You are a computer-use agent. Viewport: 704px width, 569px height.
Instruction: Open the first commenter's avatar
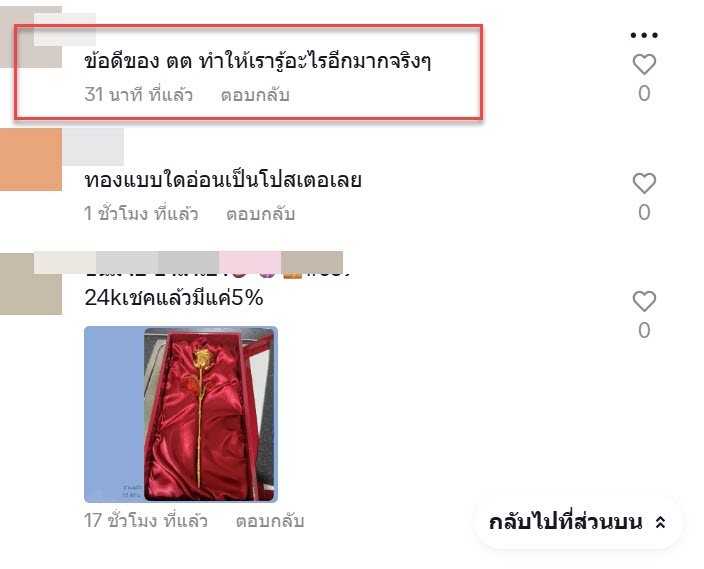[31, 37]
